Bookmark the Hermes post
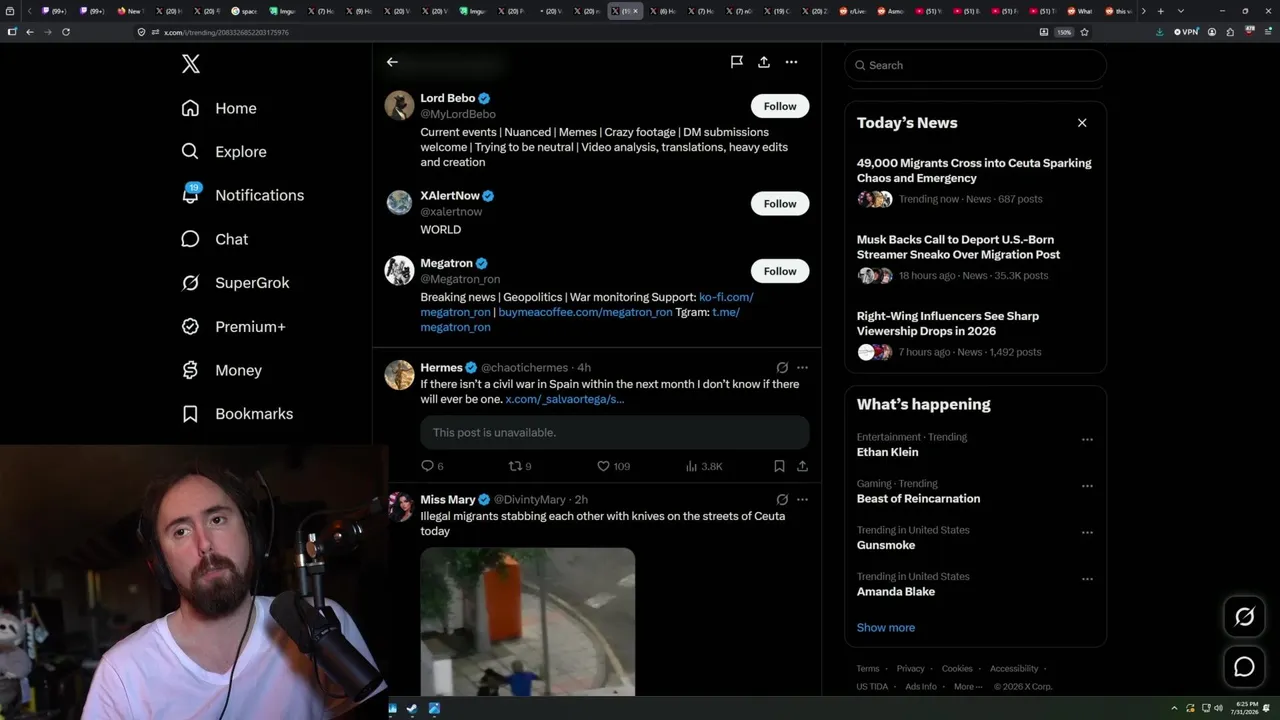 tap(779, 466)
